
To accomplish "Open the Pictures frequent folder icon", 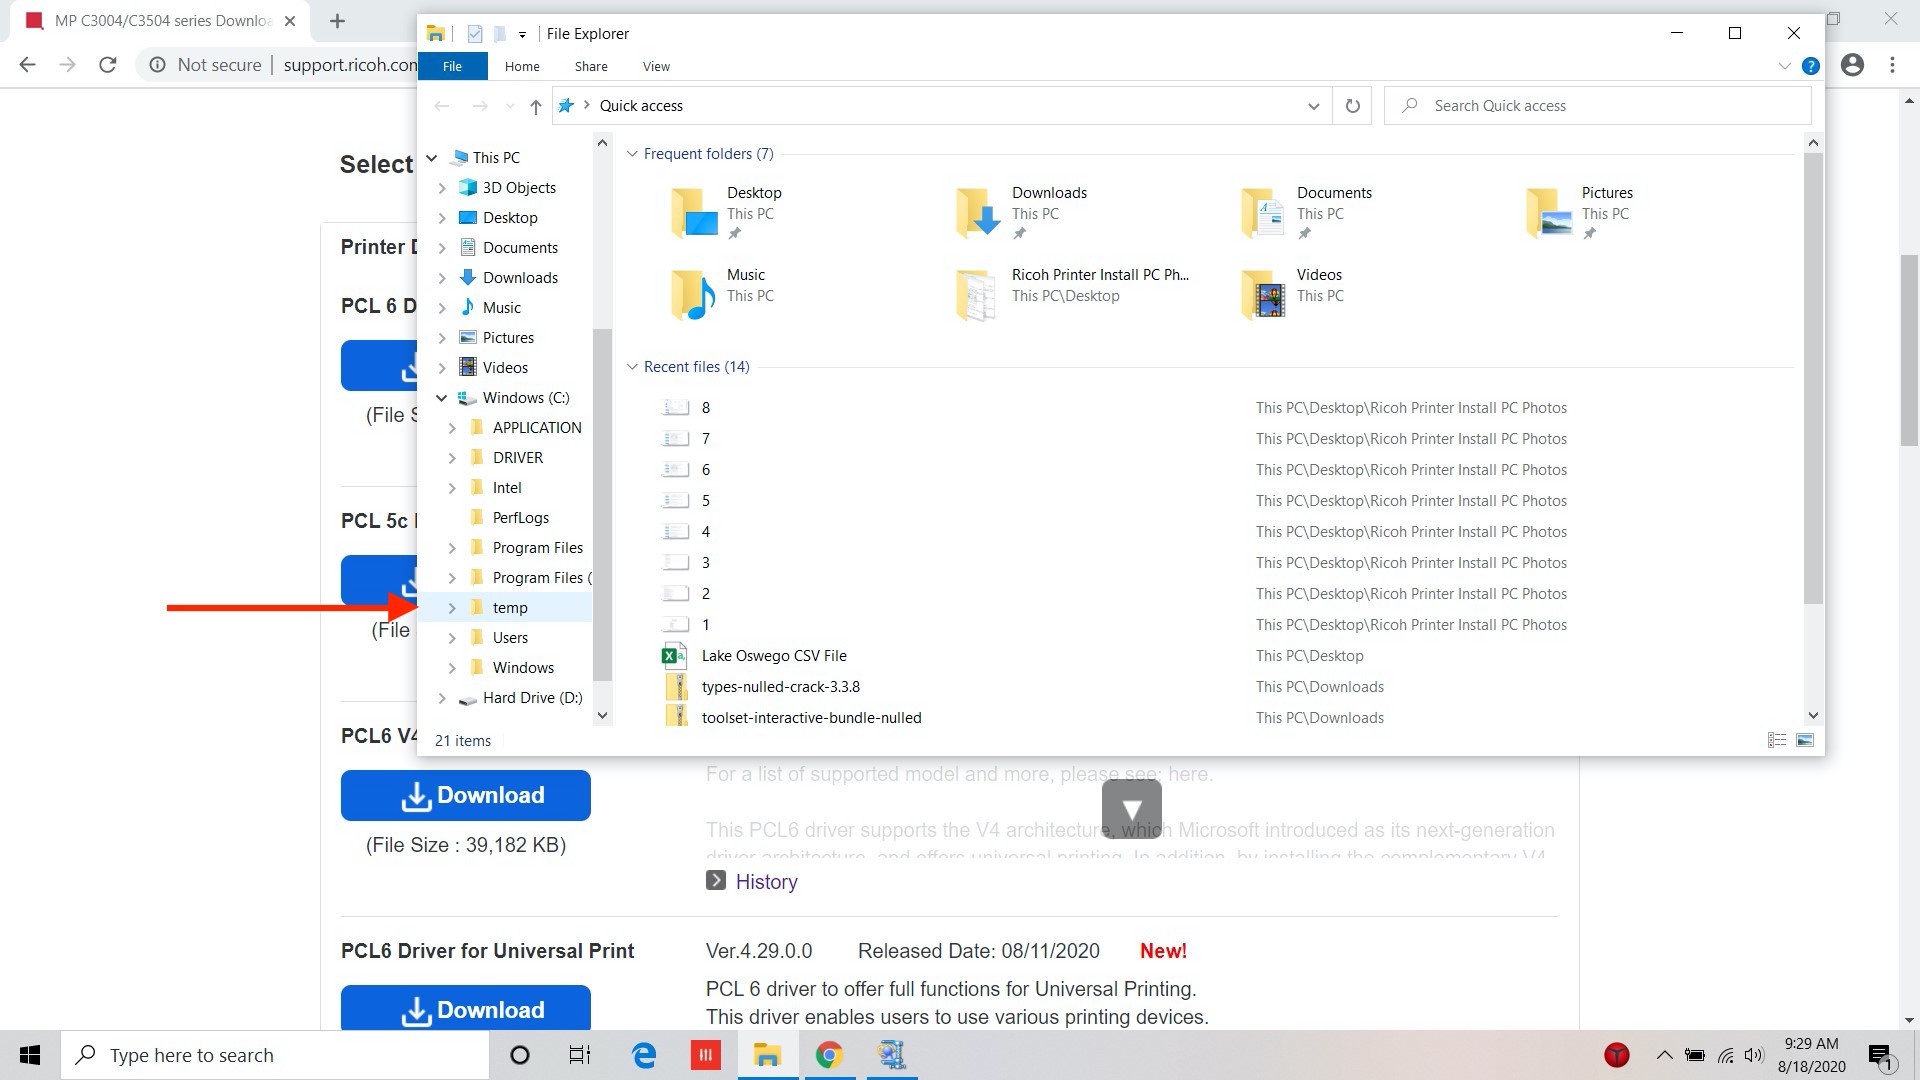I will 1548,212.
